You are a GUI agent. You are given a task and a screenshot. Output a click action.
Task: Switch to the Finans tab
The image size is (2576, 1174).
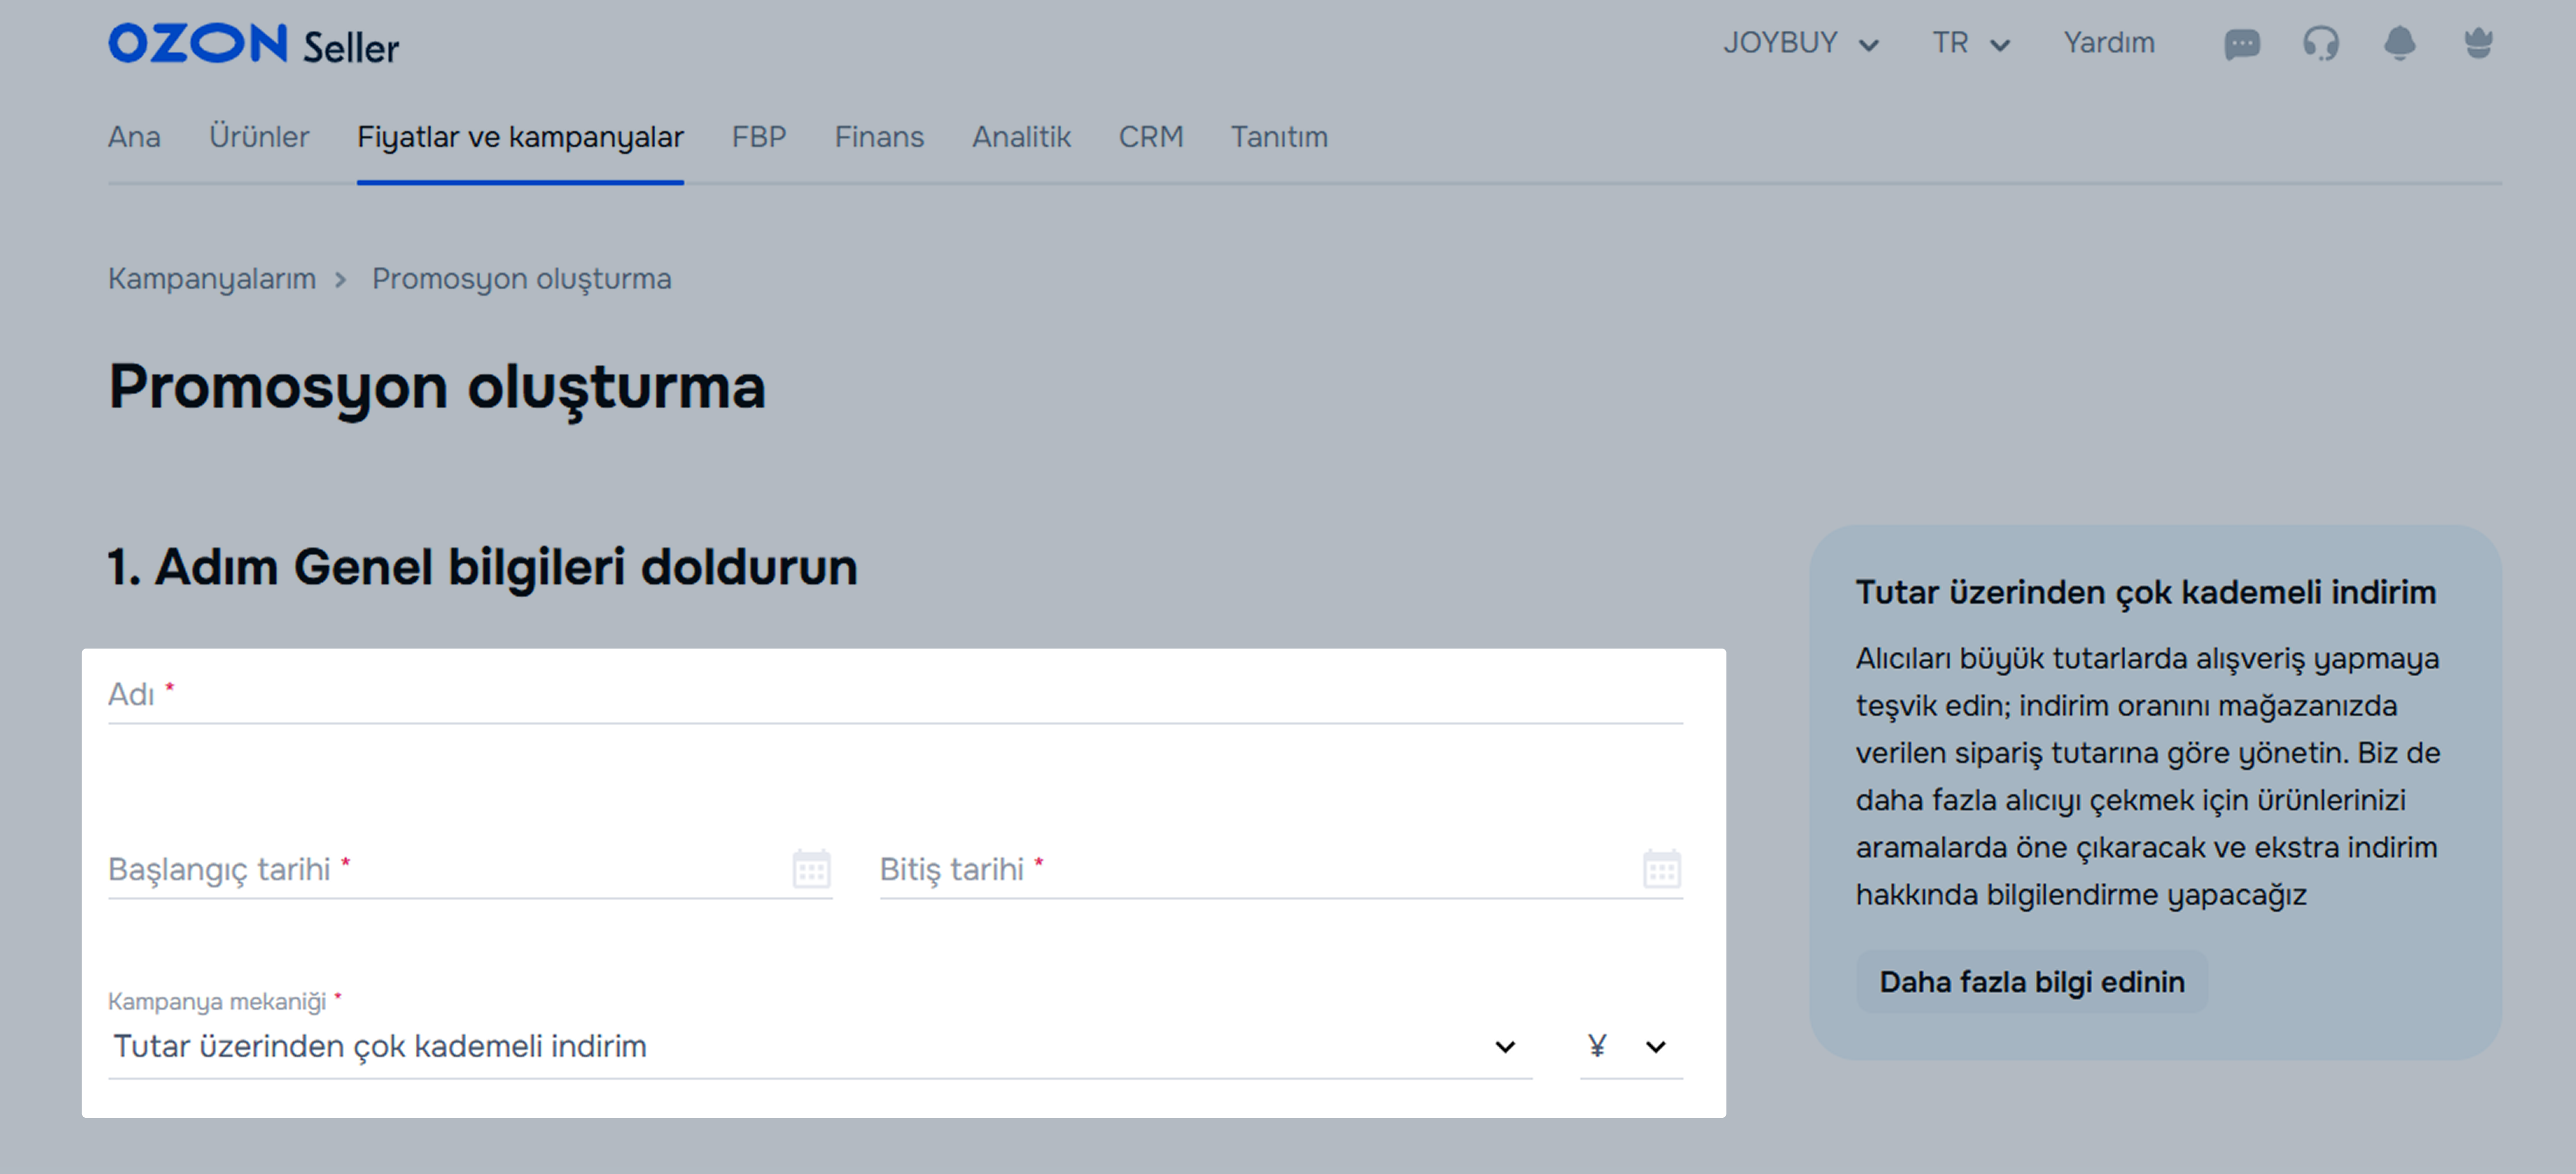point(878,137)
